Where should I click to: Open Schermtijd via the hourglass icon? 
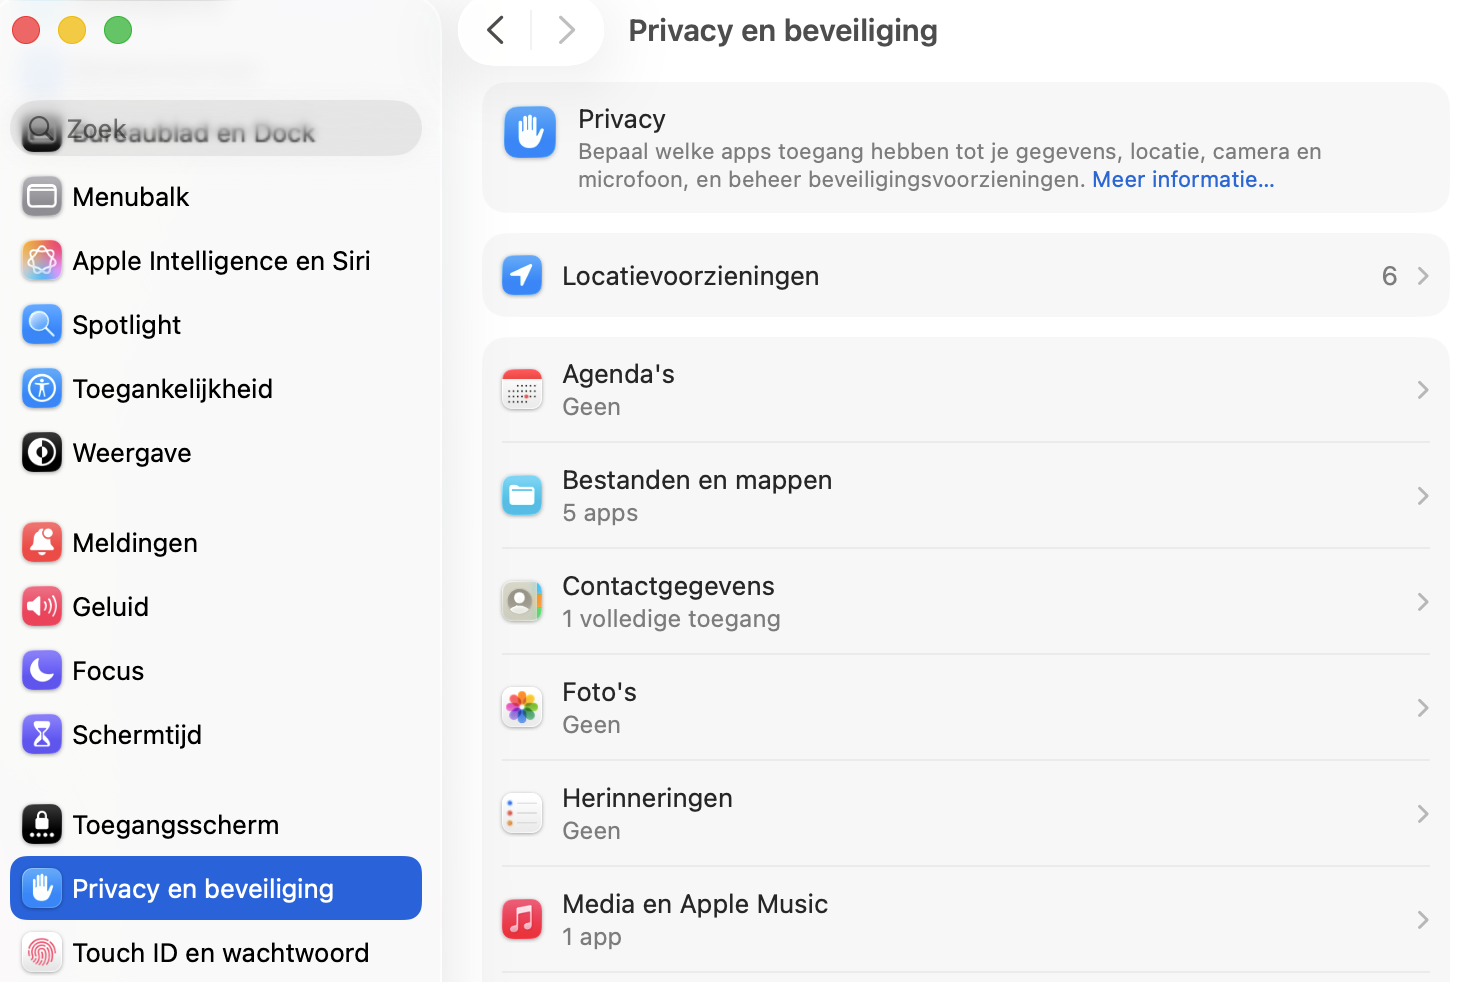click(x=41, y=734)
